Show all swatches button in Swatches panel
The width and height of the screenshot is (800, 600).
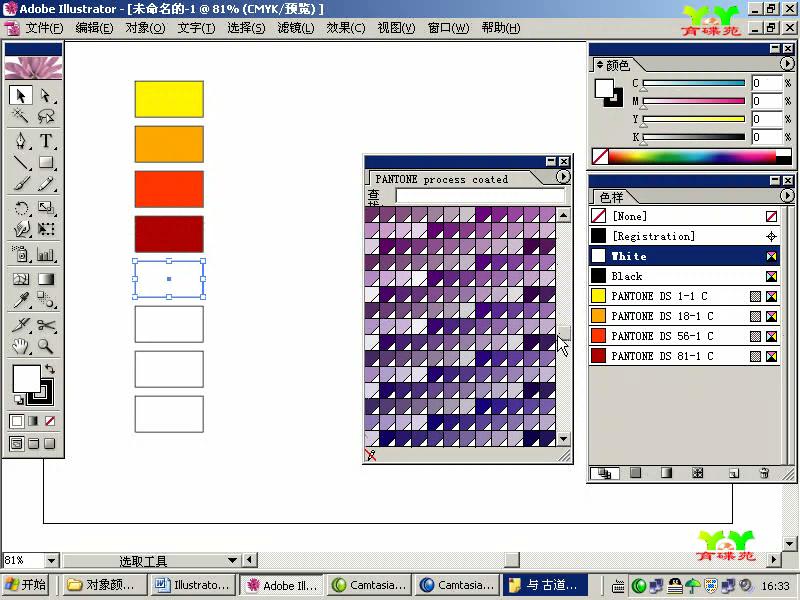[x=605, y=473]
